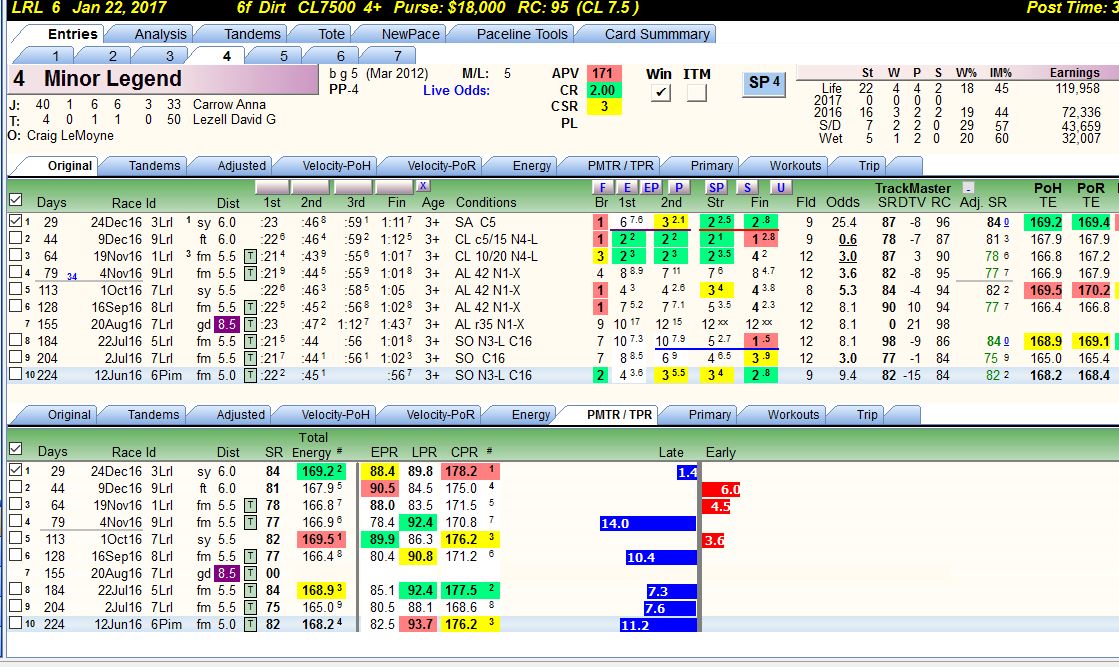Toggle select-all checkbox in upper table header

[15, 200]
